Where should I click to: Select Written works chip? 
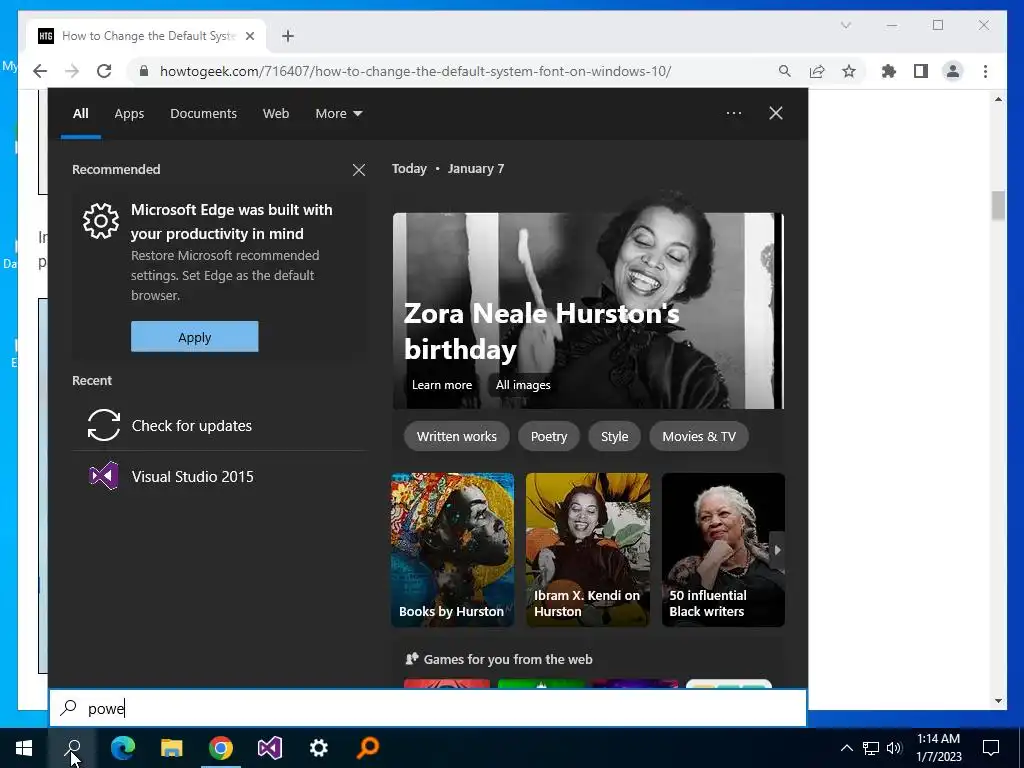click(456, 436)
